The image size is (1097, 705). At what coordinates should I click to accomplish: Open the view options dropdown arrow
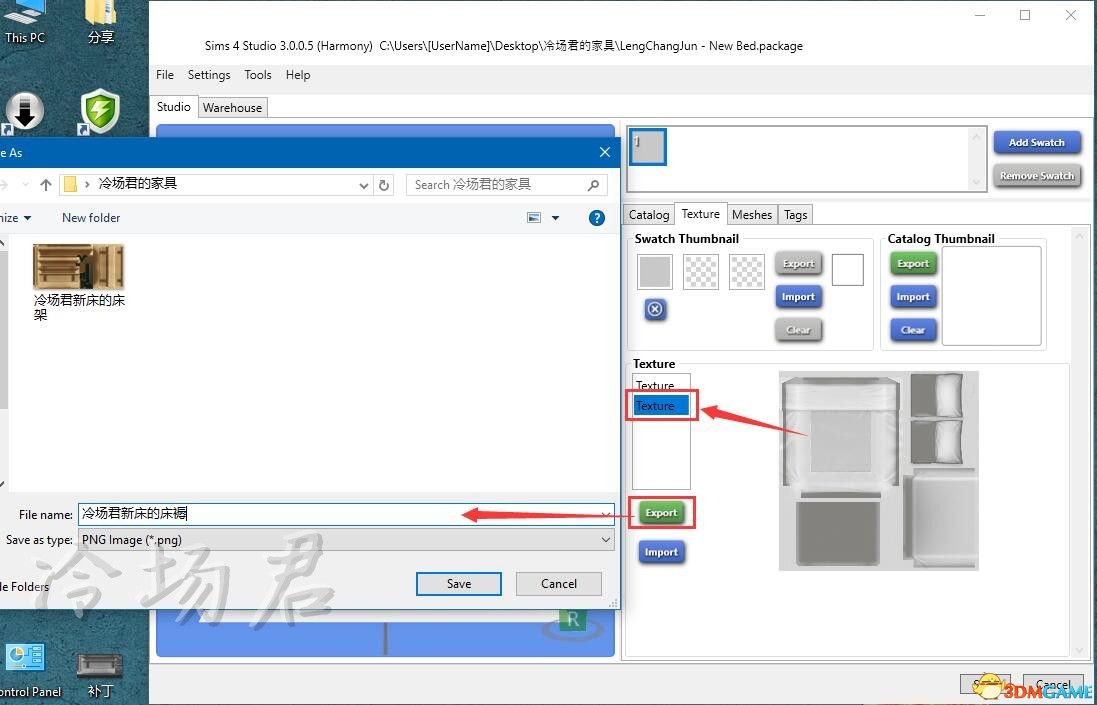(x=555, y=218)
